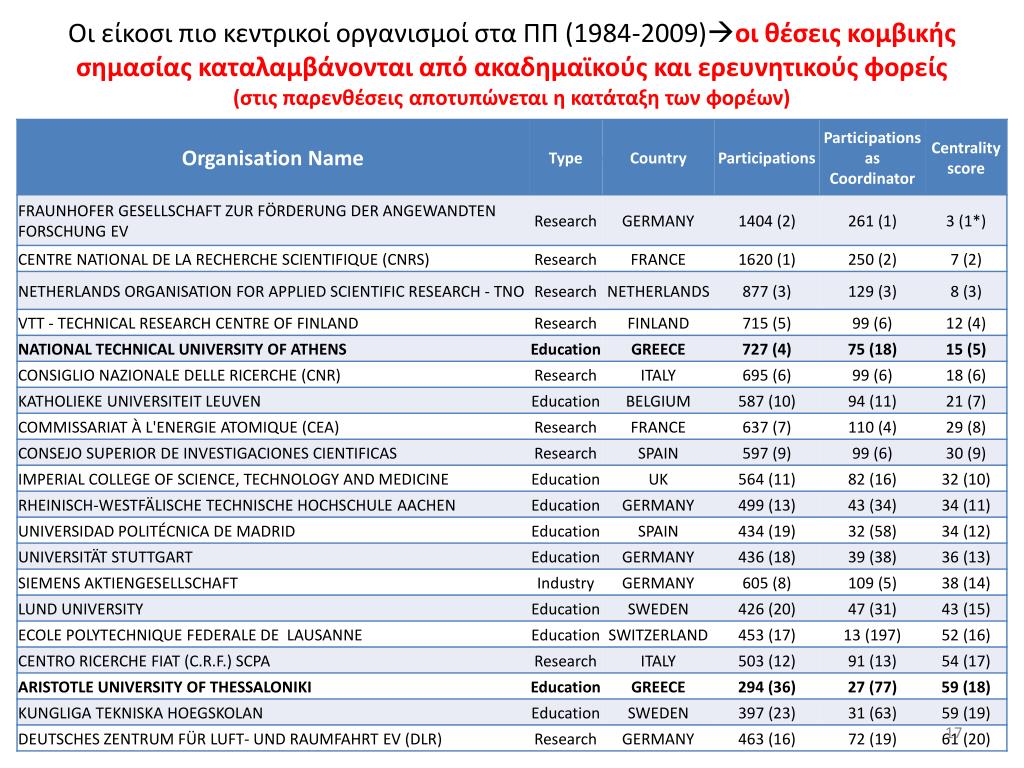Select RHEINISCH-WESTFÄLISCHE TECHNISCHE HOCHSCHULE AACHEN
1024x768 pixels.
point(237,505)
